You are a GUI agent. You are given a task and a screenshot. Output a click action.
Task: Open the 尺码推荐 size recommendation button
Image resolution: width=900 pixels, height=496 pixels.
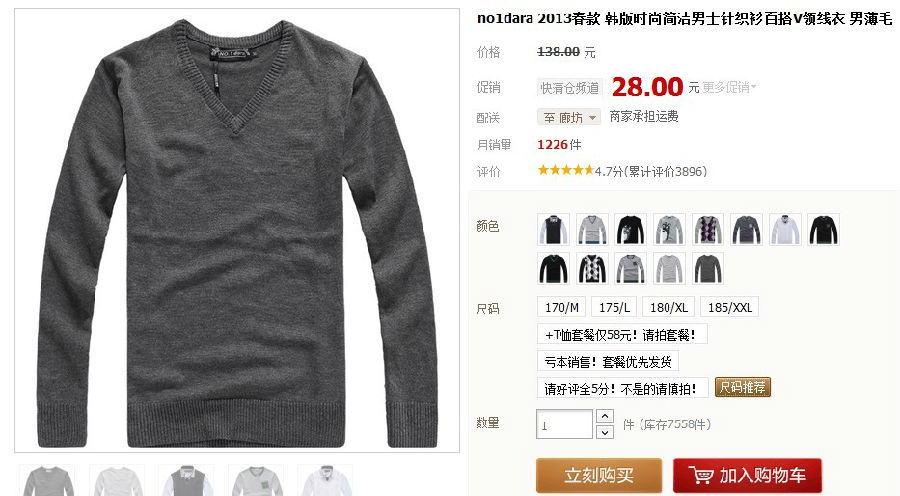[x=743, y=388]
